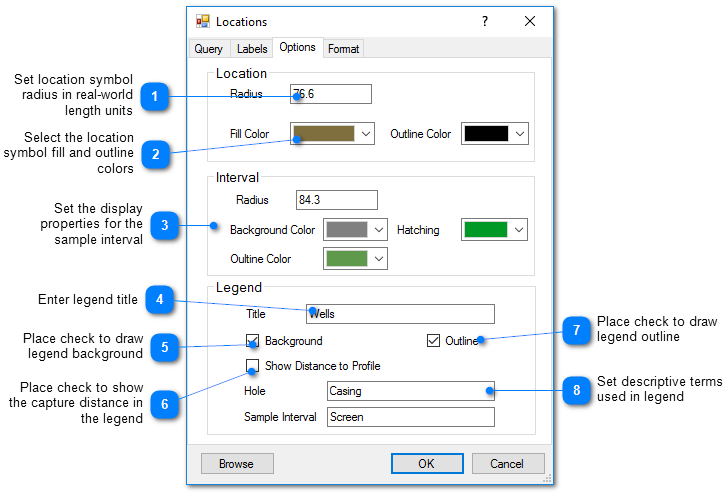Click numbered callout marker 1

(154, 97)
